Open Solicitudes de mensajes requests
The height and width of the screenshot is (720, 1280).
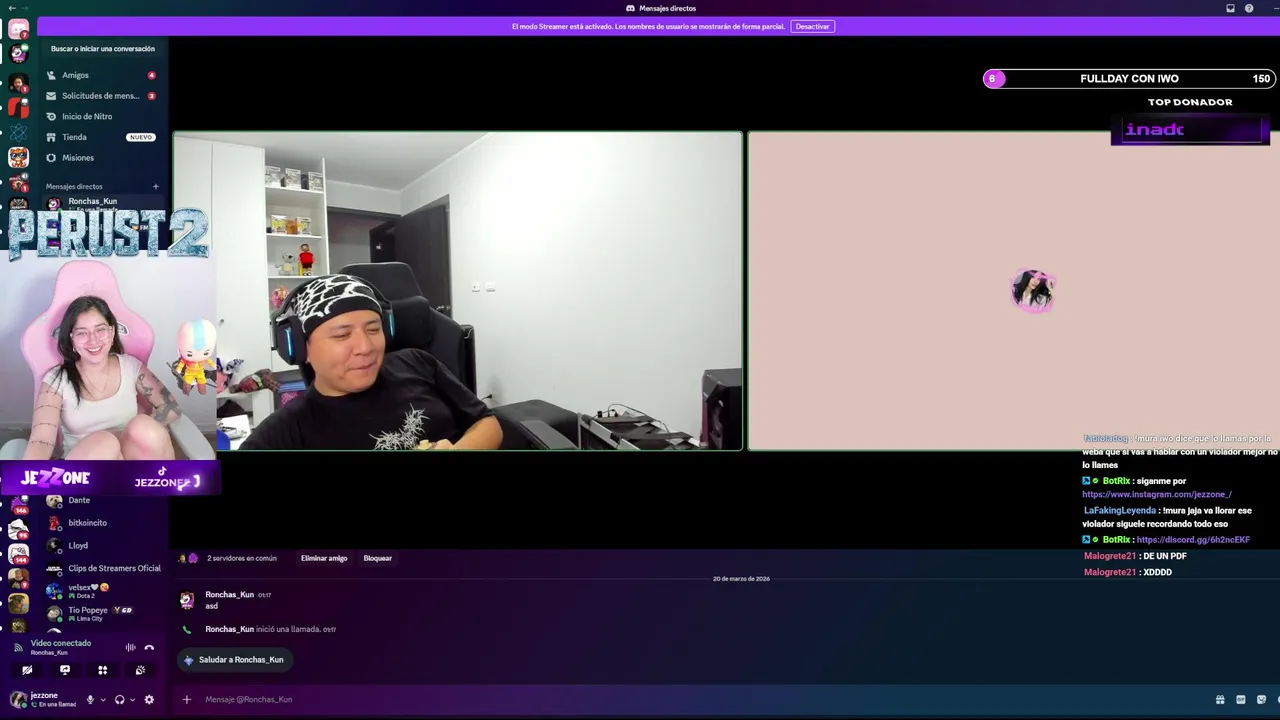100,96
